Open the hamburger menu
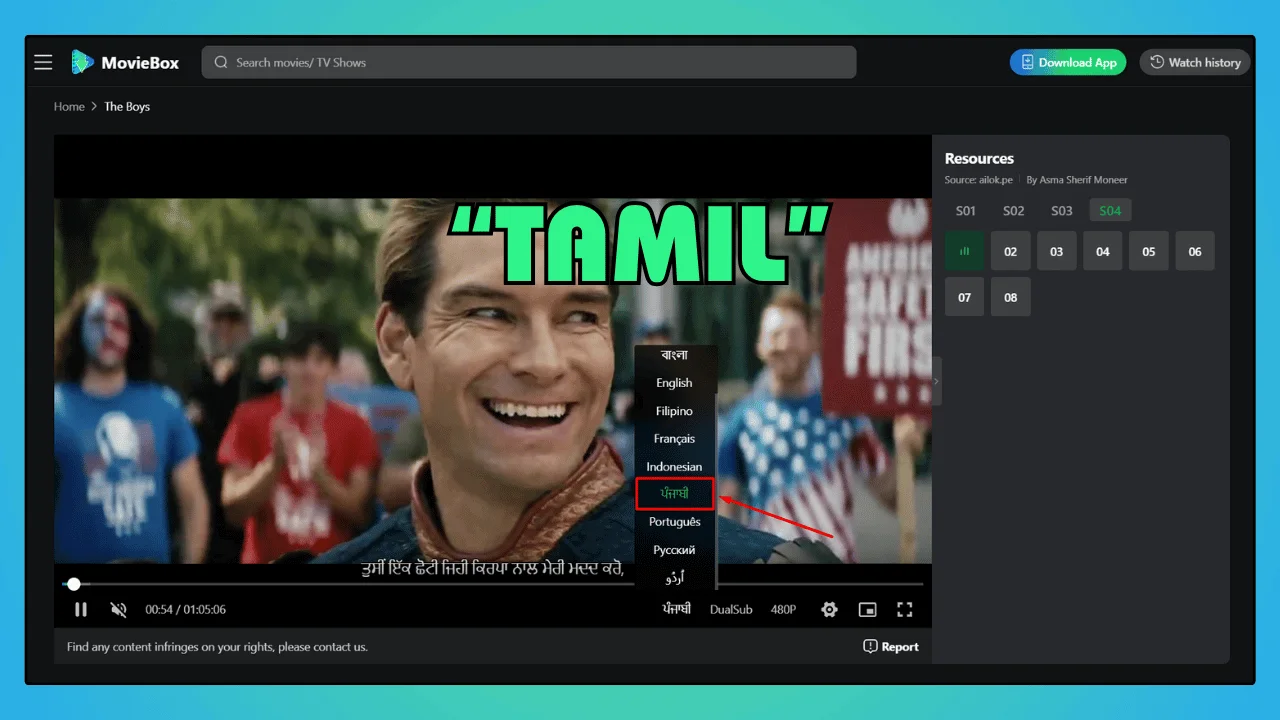The height and width of the screenshot is (720, 1280). click(43, 62)
